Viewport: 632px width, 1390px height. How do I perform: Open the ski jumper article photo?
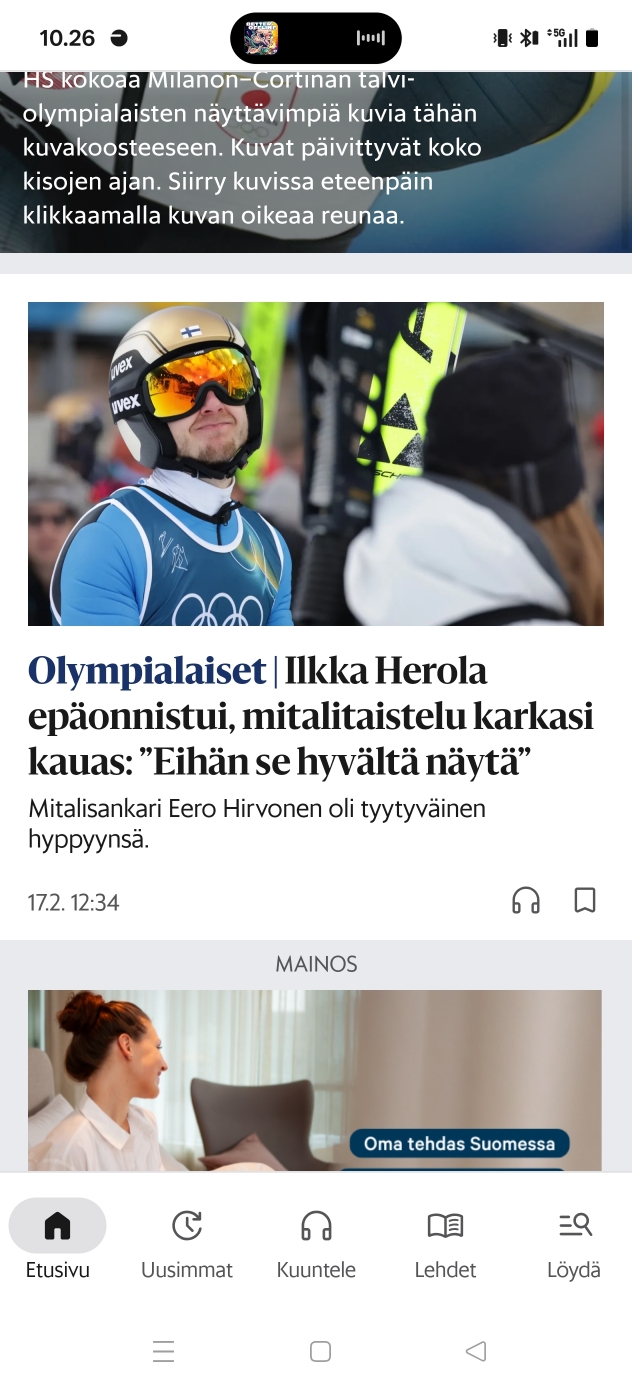point(316,464)
